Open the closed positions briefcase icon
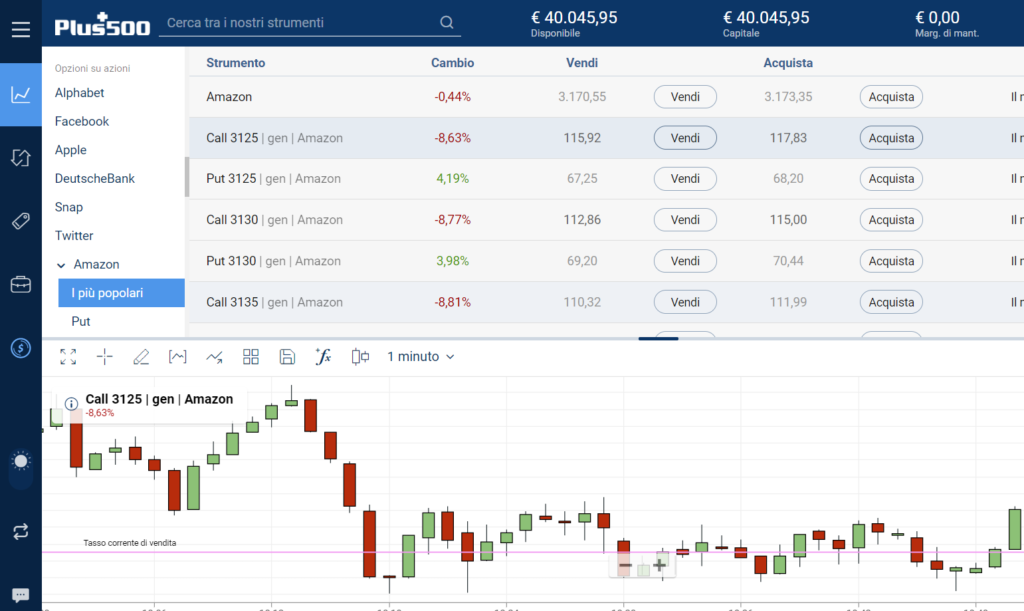The width and height of the screenshot is (1024, 611). pos(21,285)
